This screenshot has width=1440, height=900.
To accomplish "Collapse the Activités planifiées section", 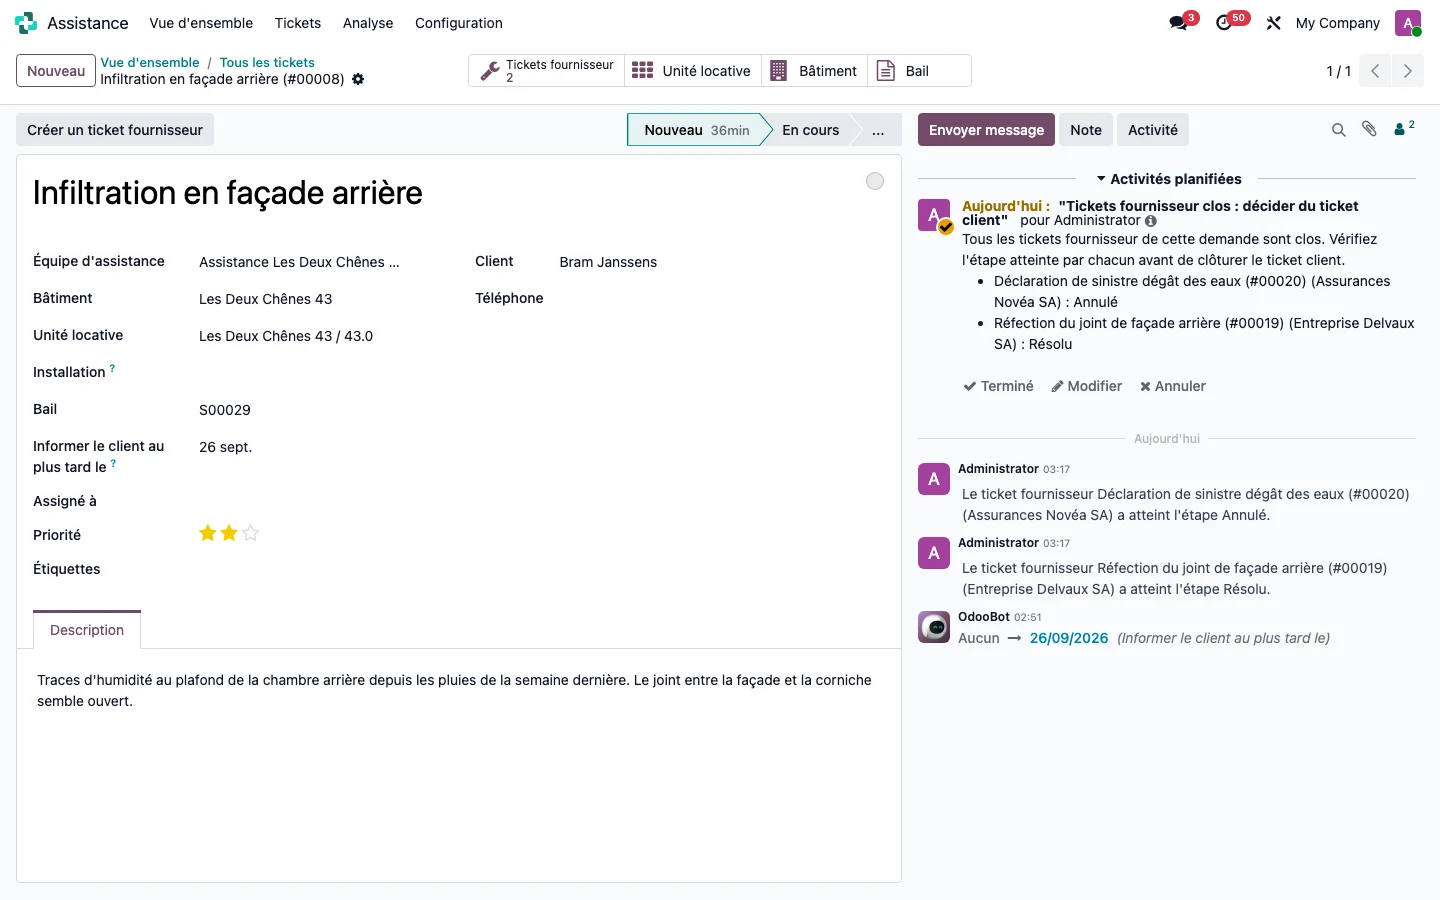I will pyautogui.click(x=1169, y=179).
